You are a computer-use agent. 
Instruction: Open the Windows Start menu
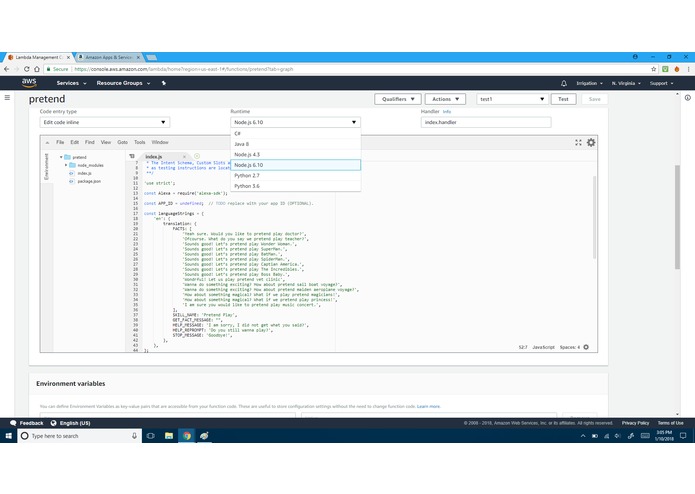tap(8, 436)
